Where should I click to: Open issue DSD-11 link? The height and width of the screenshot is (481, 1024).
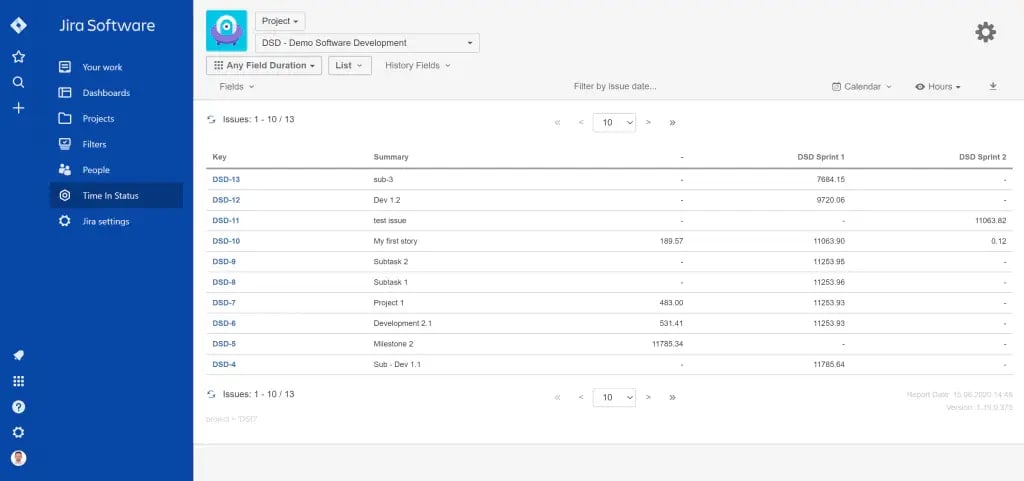(x=226, y=221)
